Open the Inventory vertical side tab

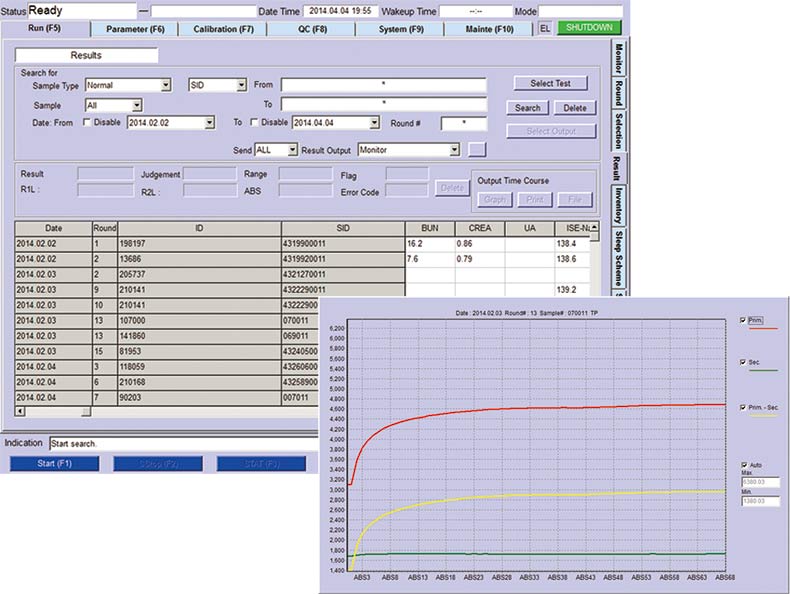(618, 204)
